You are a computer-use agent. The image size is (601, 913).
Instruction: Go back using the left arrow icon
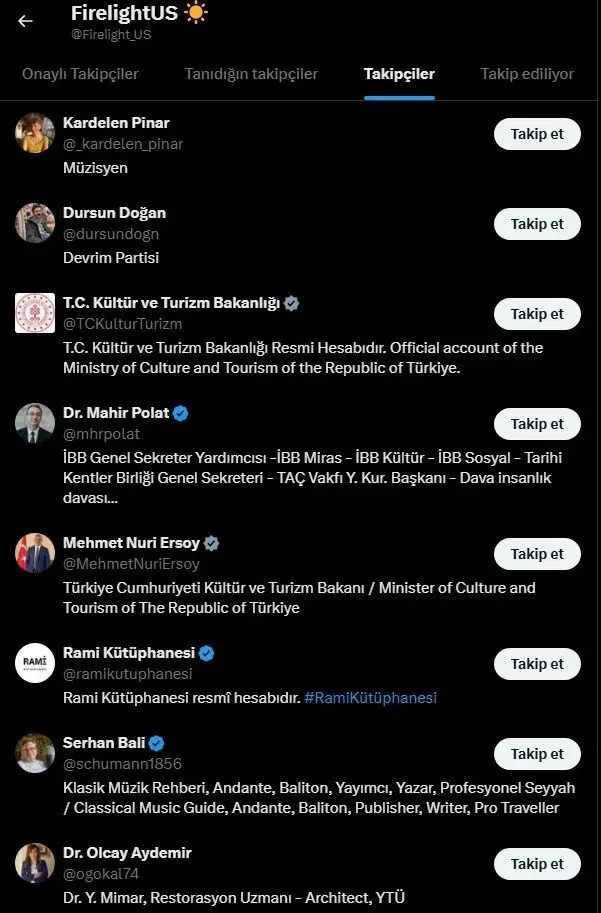pyautogui.click(x=25, y=21)
